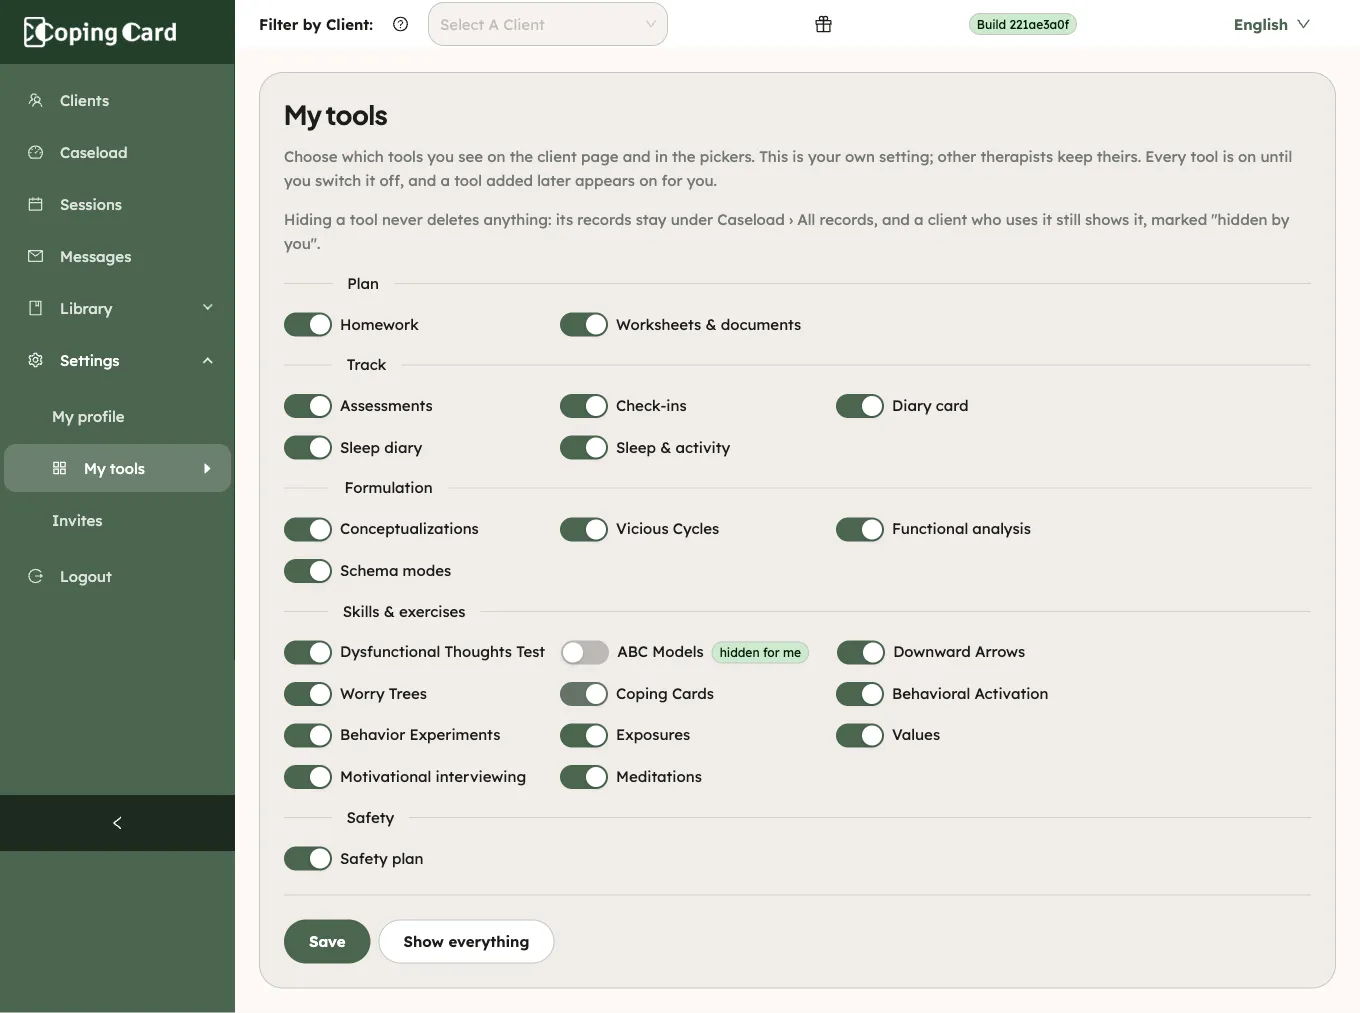Viewport: 1360px width, 1013px height.
Task: Toggle the Meditations switch
Action: 584,777
